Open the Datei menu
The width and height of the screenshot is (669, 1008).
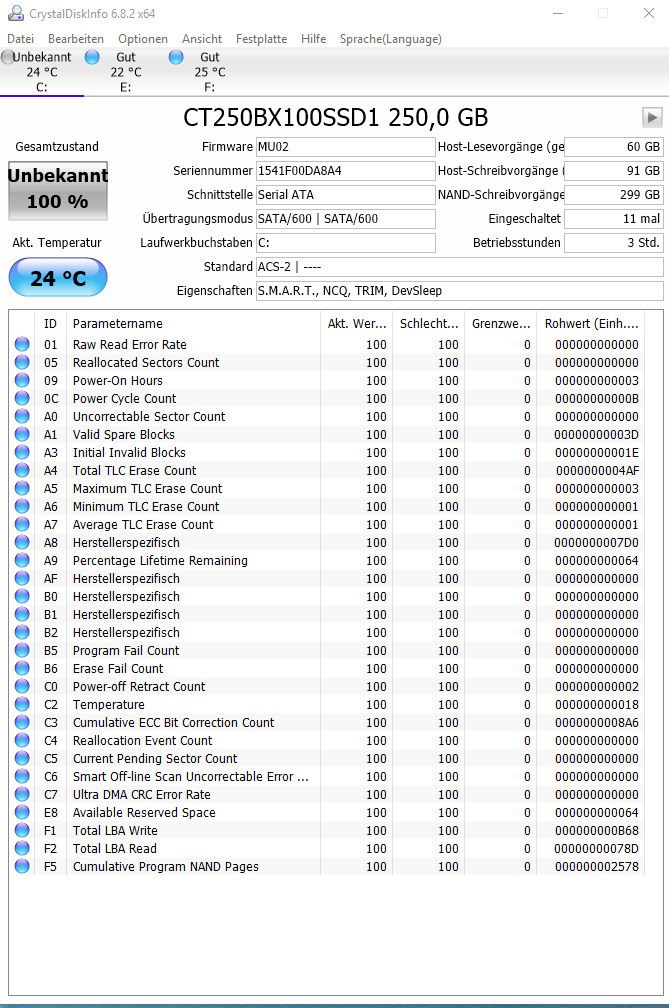21,39
